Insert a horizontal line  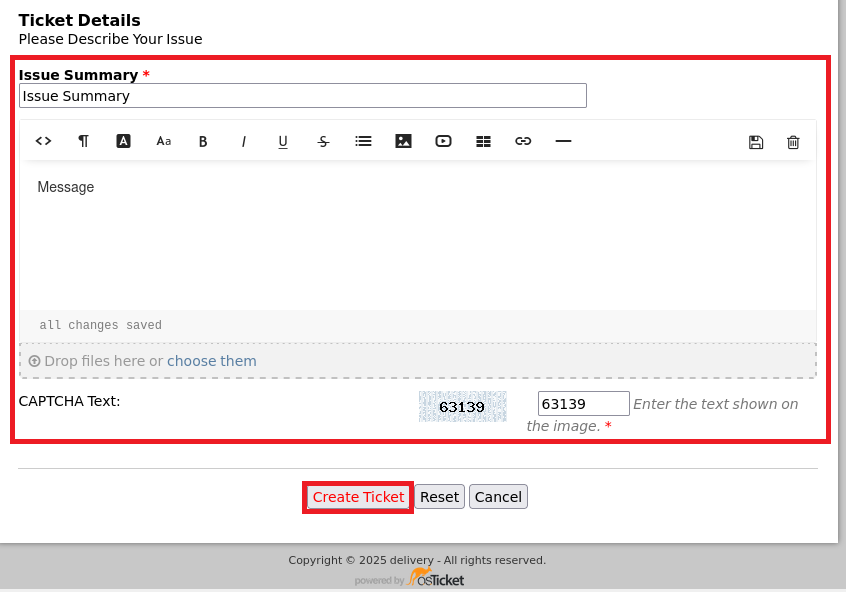[x=563, y=141]
